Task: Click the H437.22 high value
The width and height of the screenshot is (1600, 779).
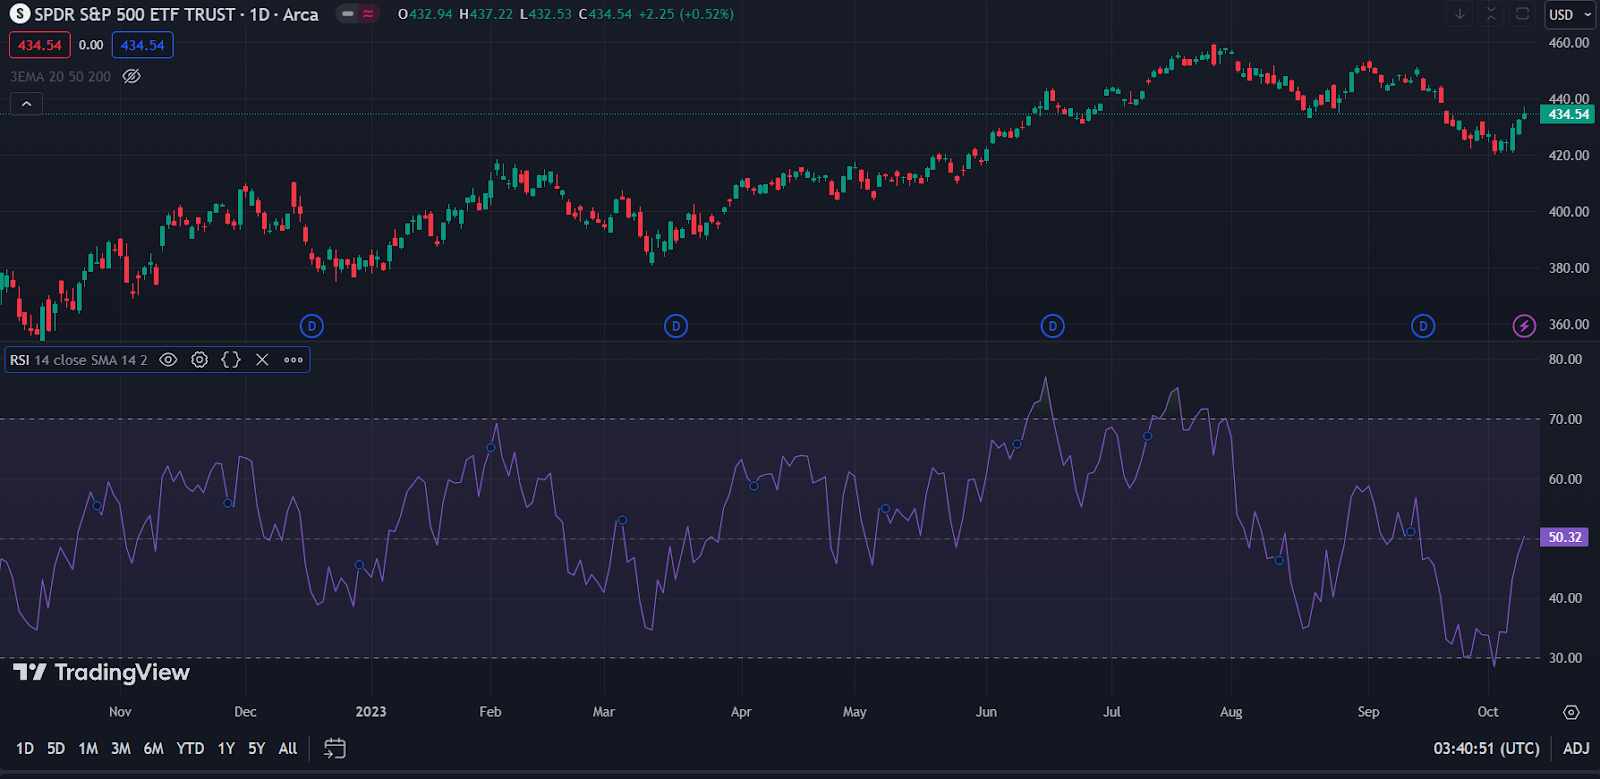Action: 485,14
